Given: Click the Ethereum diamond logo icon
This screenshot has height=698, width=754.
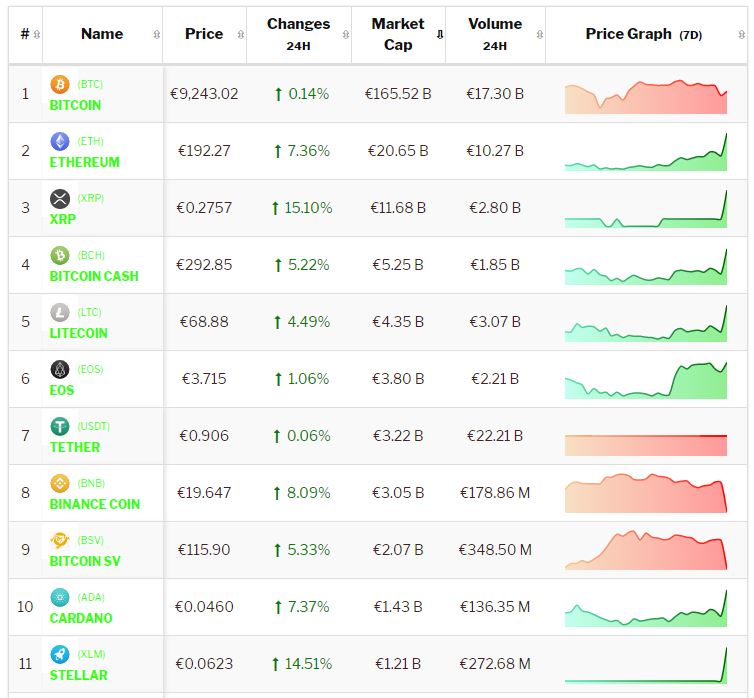Looking at the screenshot, I should (60, 141).
